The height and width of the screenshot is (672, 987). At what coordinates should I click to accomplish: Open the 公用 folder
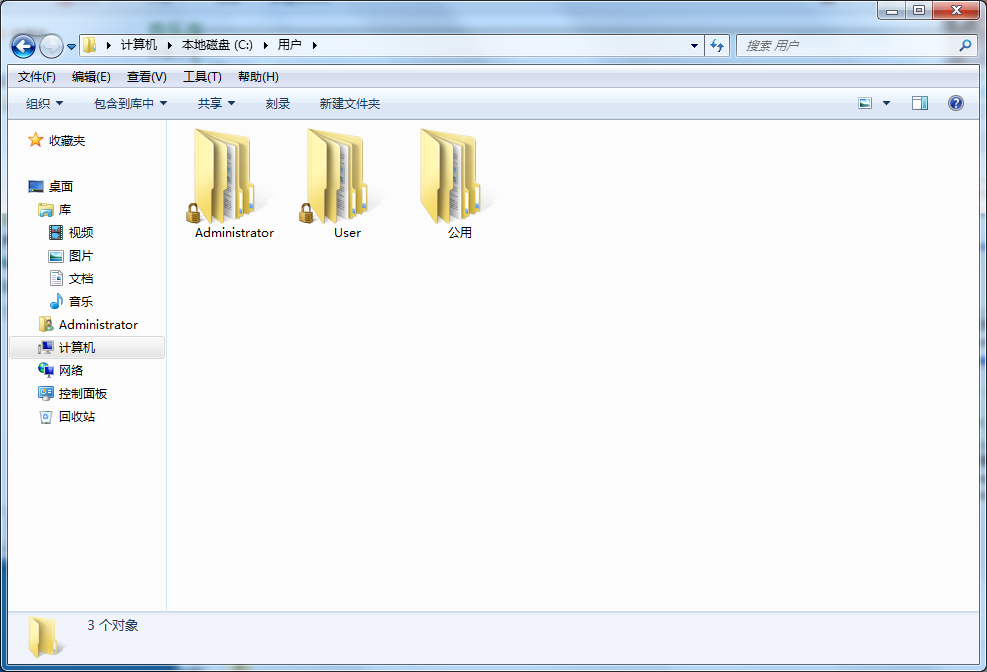(450, 176)
